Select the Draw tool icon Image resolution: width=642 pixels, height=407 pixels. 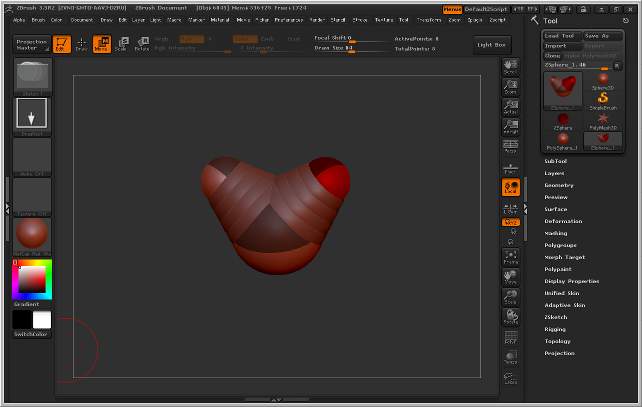tap(81, 44)
